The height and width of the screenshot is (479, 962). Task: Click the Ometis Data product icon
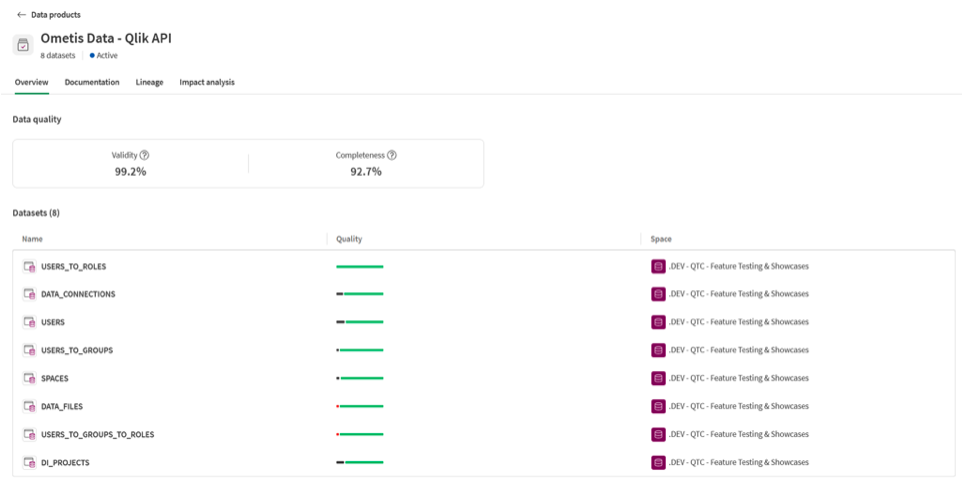pos(23,45)
